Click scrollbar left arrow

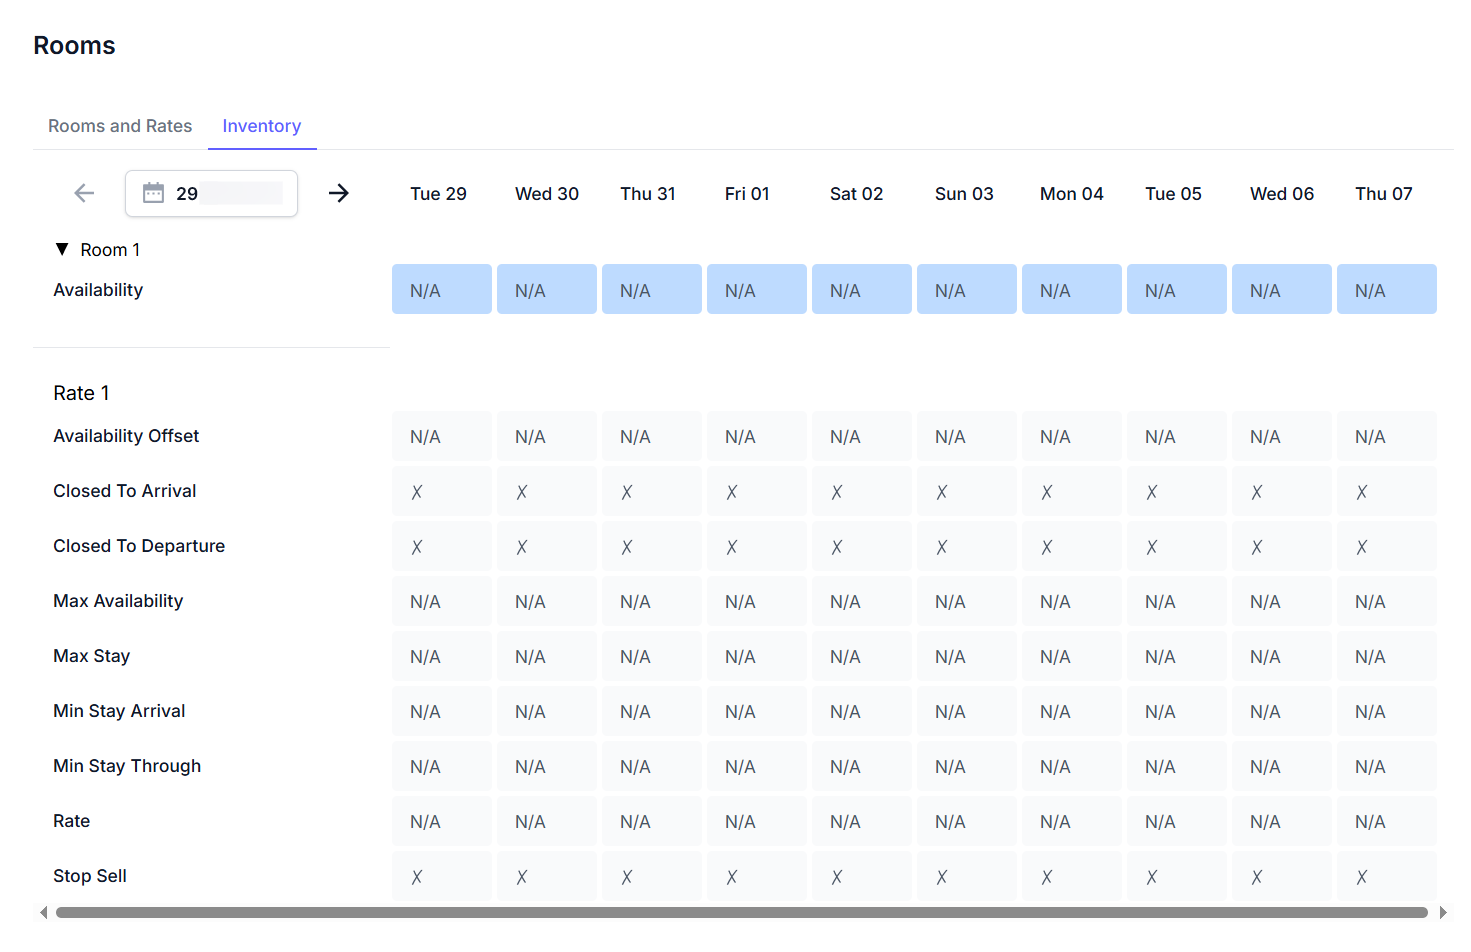[x=43, y=912]
